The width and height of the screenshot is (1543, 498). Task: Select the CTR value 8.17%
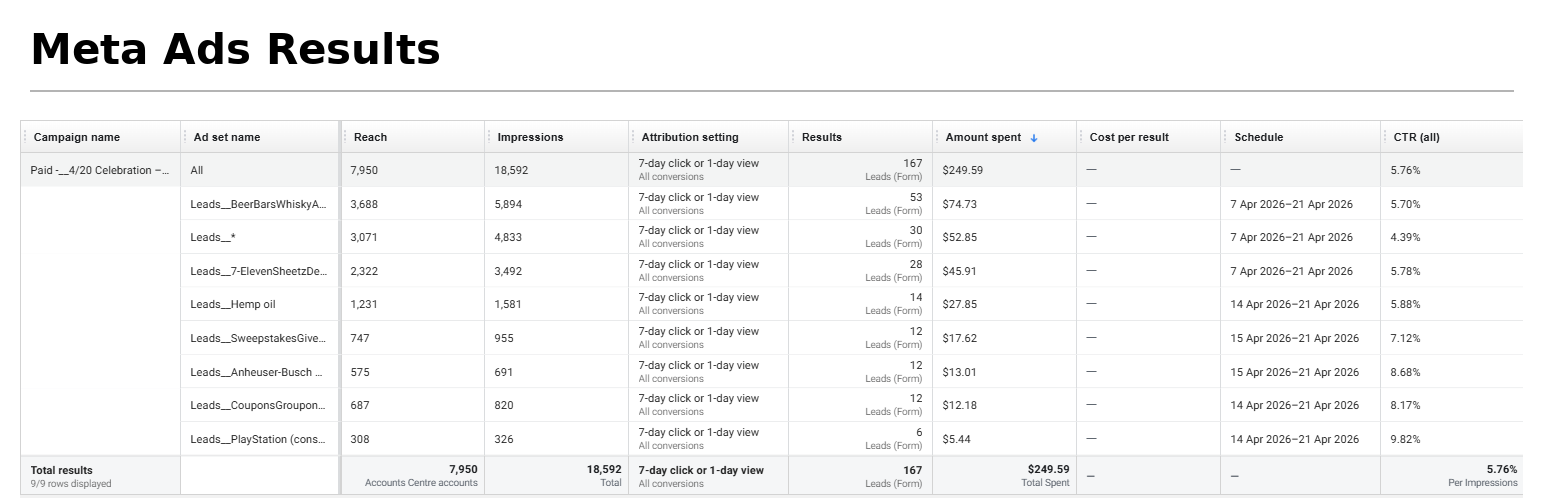coord(1405,405)
